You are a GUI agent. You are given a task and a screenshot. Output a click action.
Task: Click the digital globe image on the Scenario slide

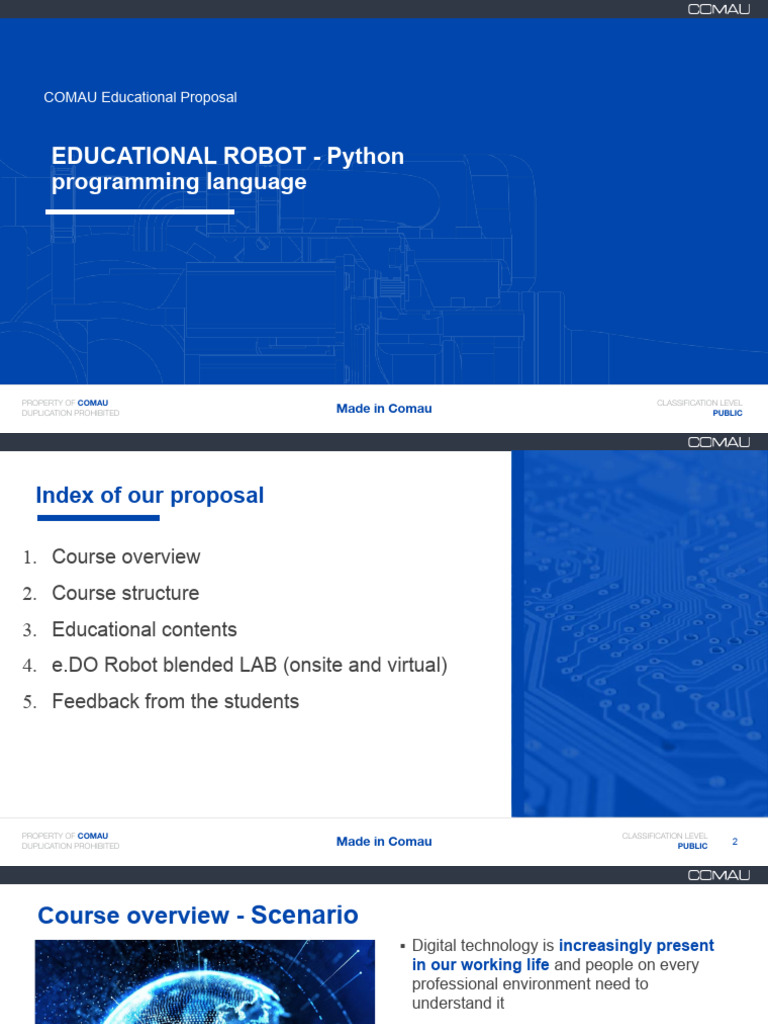[204, 982]
